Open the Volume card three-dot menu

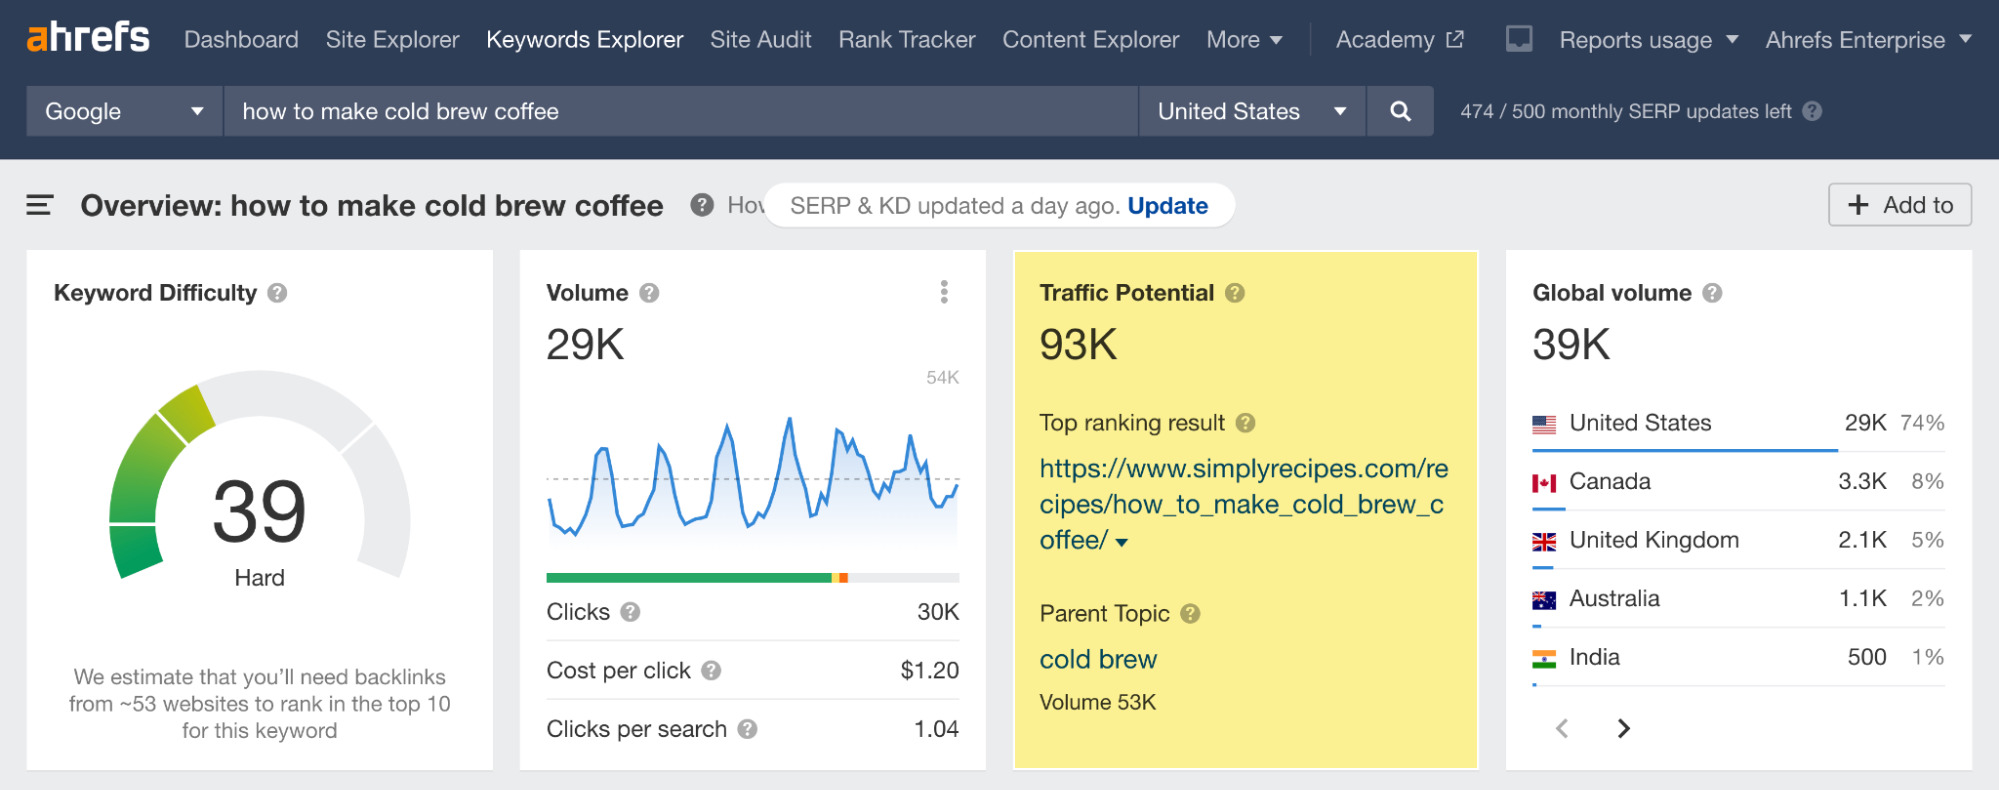pyautogui.click(x=944, y=292)
